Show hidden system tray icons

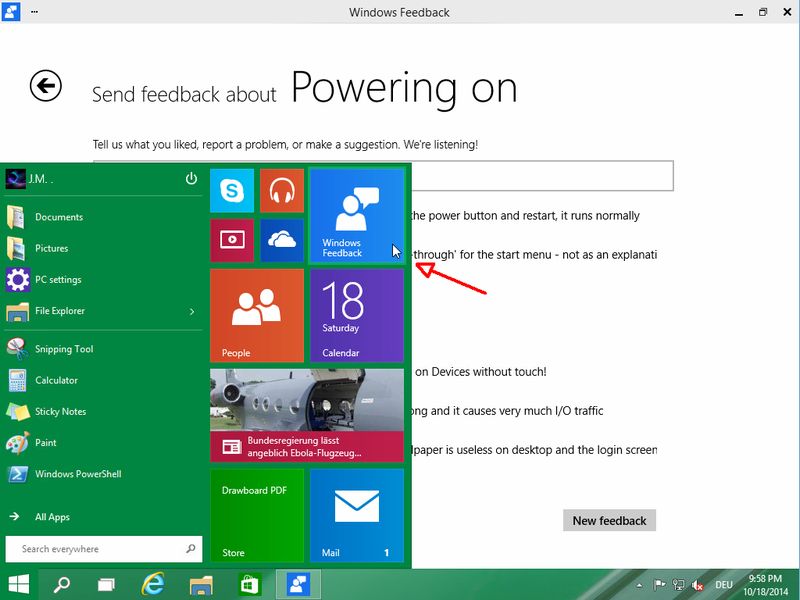coord(639,585)
